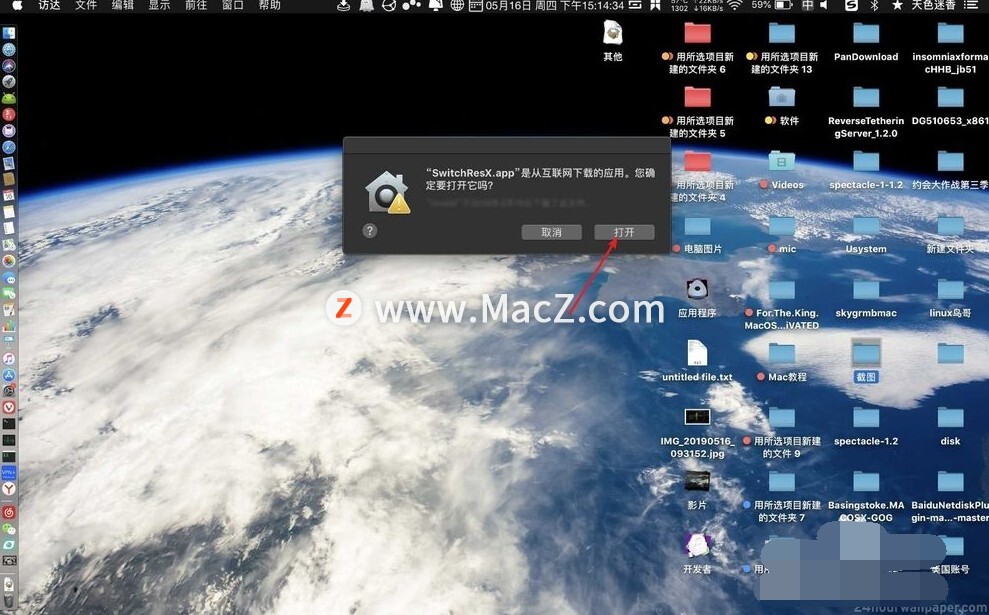Screen dimensions: 989x615
Task: Open the 编辑 menu
Action: 122,5
